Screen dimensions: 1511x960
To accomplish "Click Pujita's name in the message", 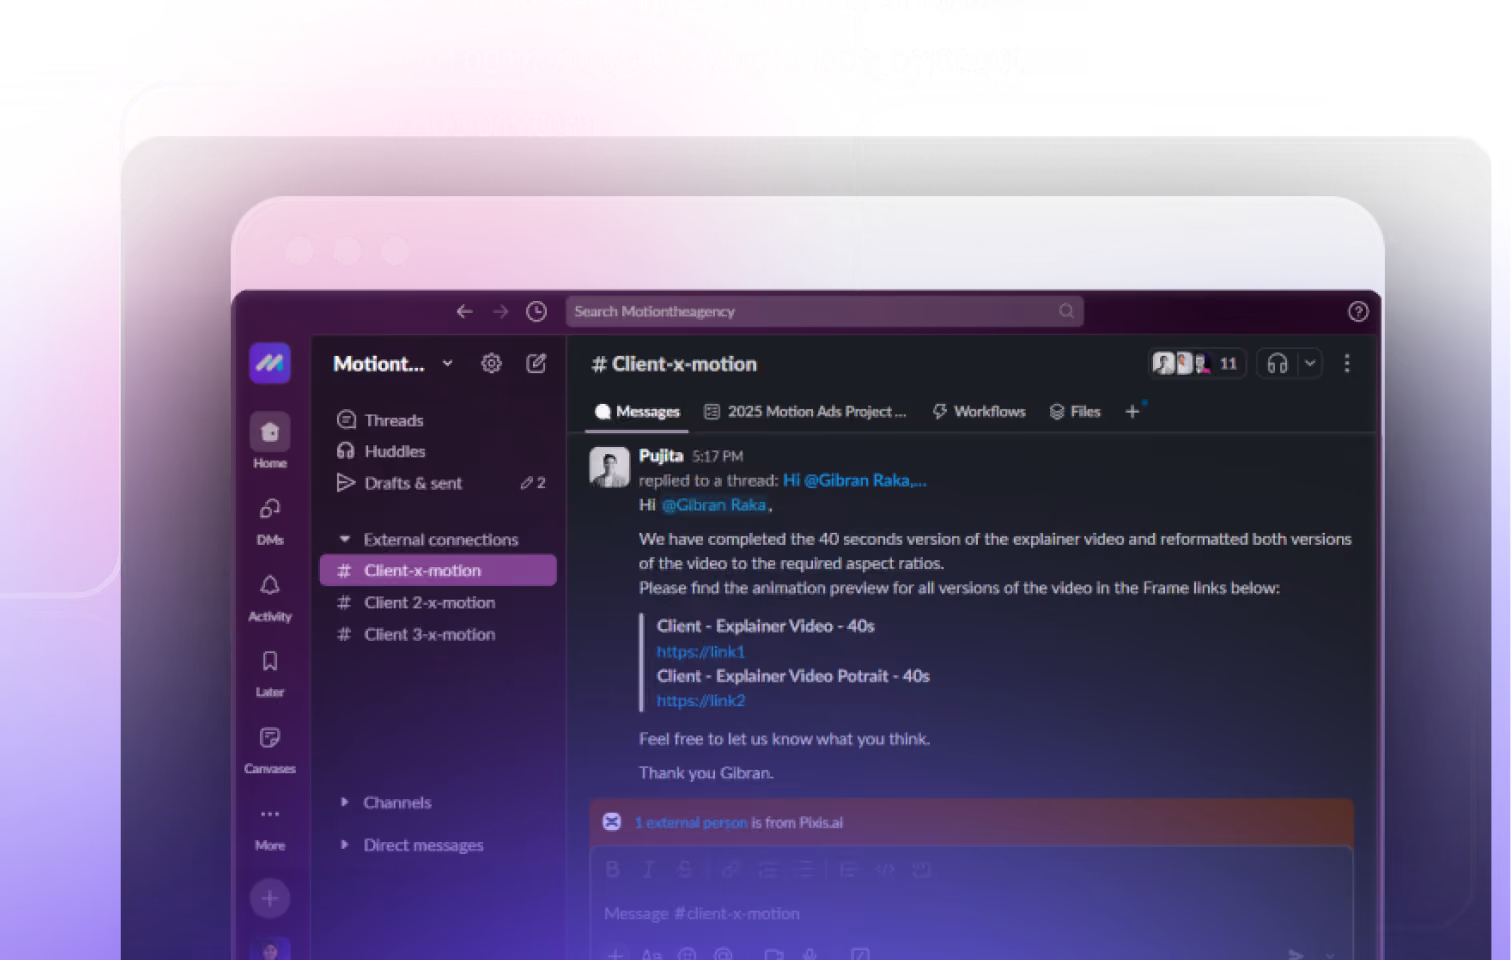I will click(661, 456).
